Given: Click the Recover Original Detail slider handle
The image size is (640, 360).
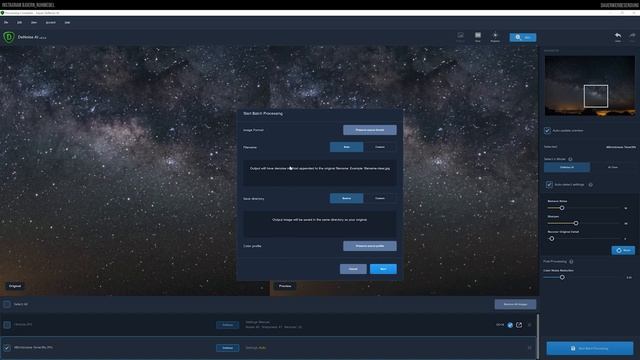Looking at the screenshot, I should coord(551,238).
